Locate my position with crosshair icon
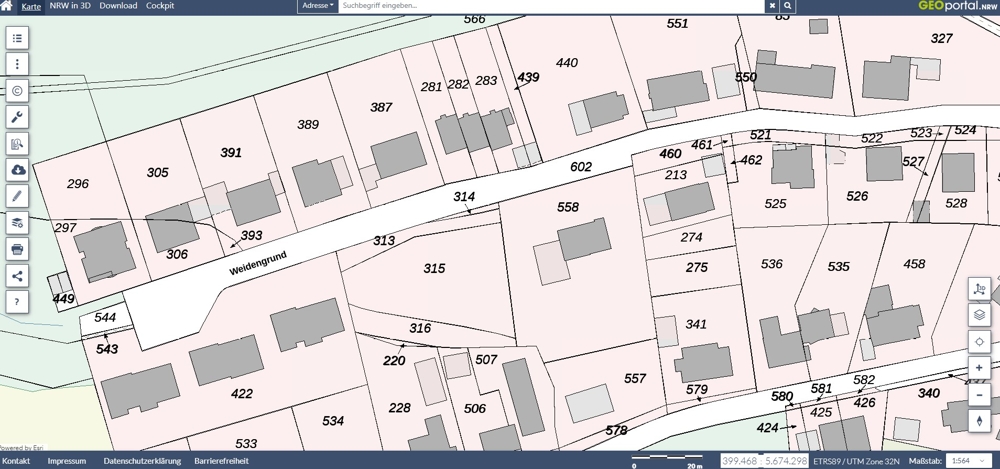The image size is (1000, 469). click(x=980, y=342)
